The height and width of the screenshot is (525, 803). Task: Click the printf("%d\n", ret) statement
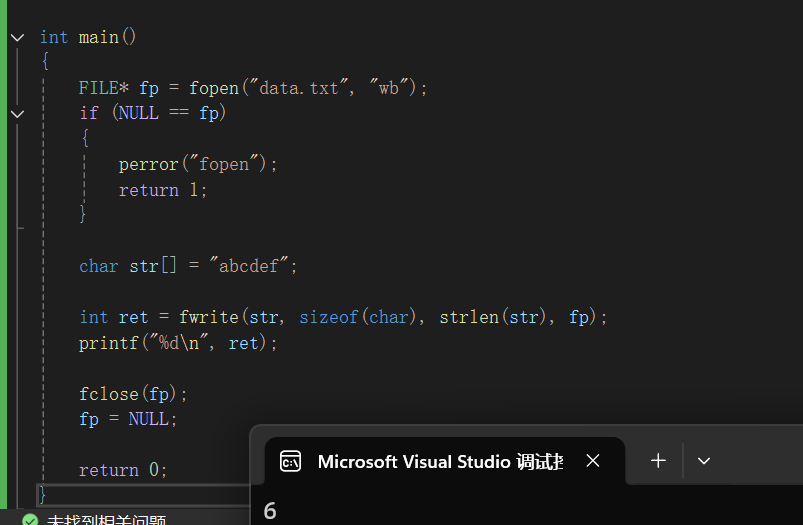178,343
